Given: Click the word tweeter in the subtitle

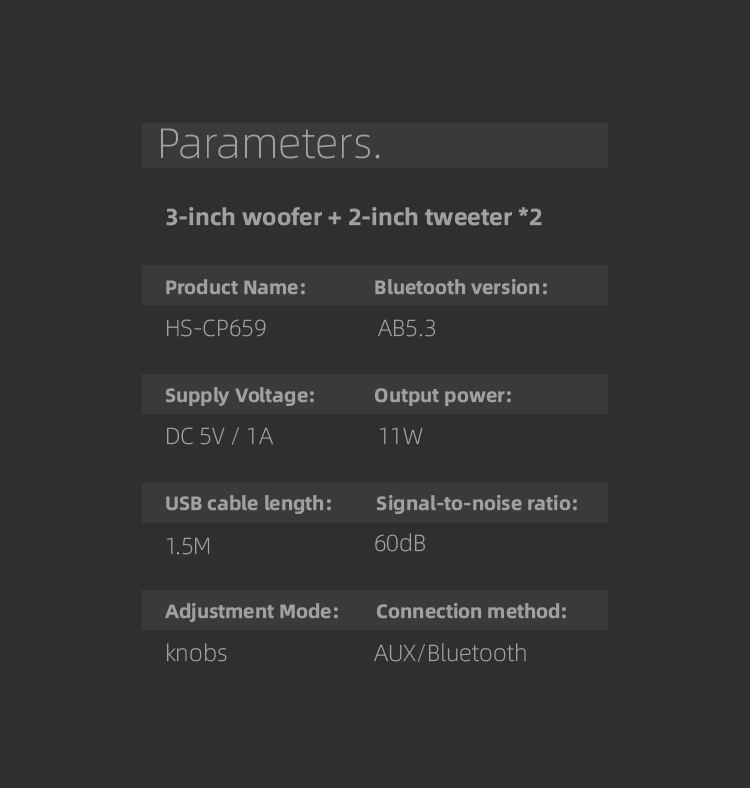Looking at the screenshot, I should click(468, 217).
